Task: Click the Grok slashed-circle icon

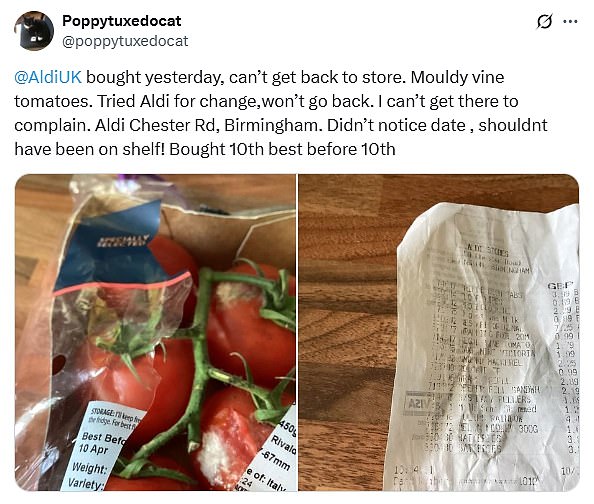Action: point(544,21)
